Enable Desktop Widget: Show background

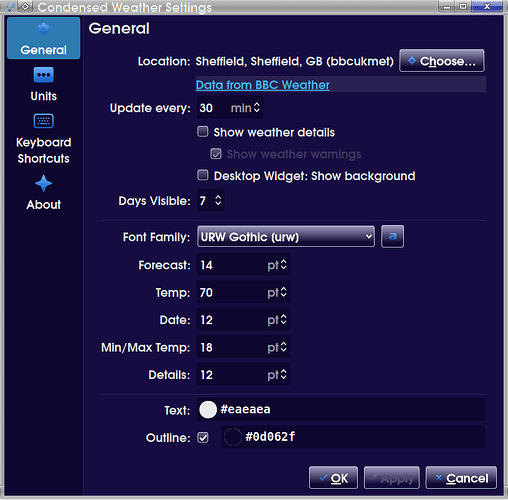coord(203,175)
